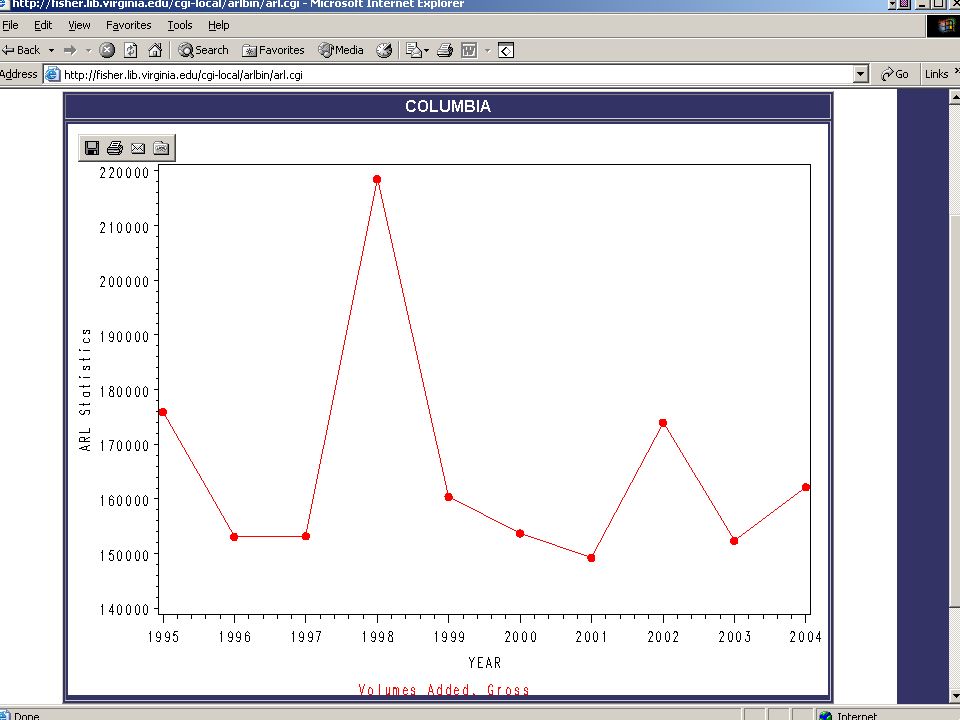Viewport: 960px width, 720px height.
Task: Click the Discuss toolbar icon
Action: (506, 50)
